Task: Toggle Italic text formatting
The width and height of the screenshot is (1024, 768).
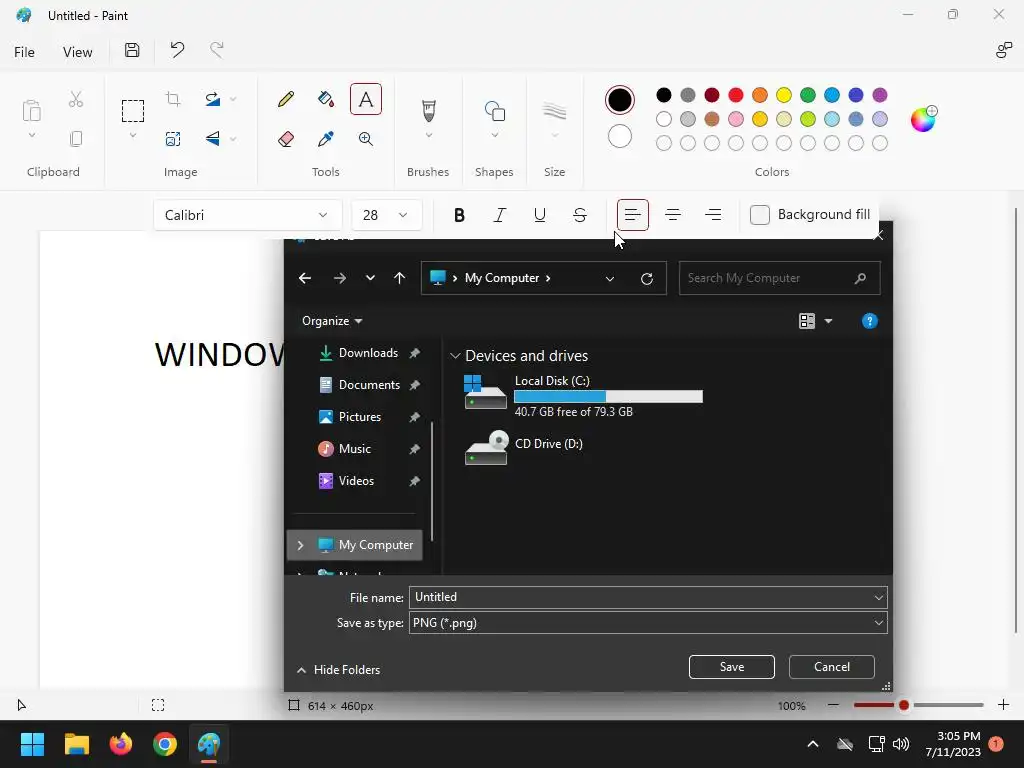Action: pos(500,215)
